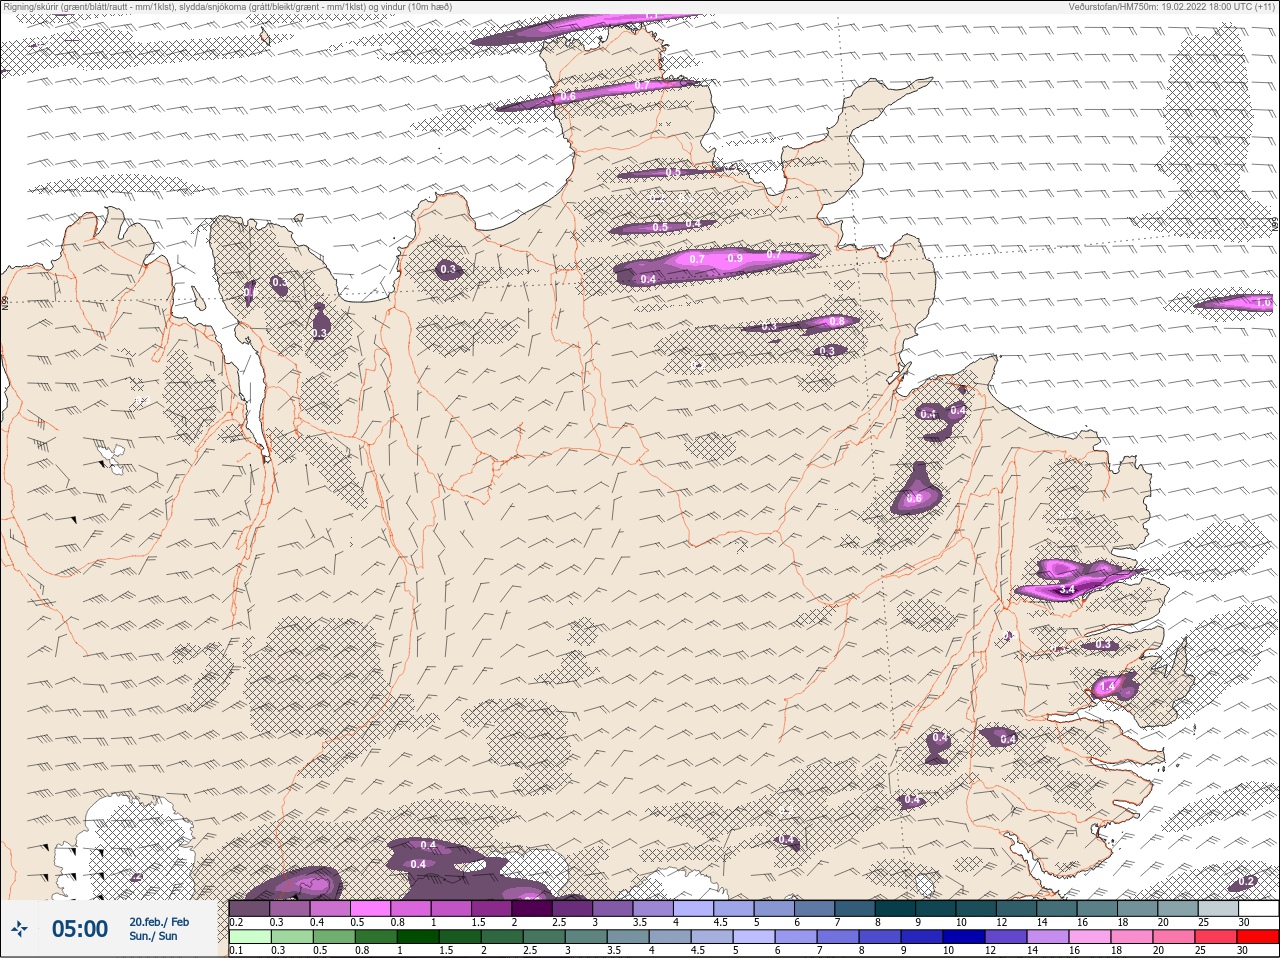Select lower legend dark green swatch between 1 and 1.5
The image size is (1280, 958).
pyautogui.click(x=417, y=937)
